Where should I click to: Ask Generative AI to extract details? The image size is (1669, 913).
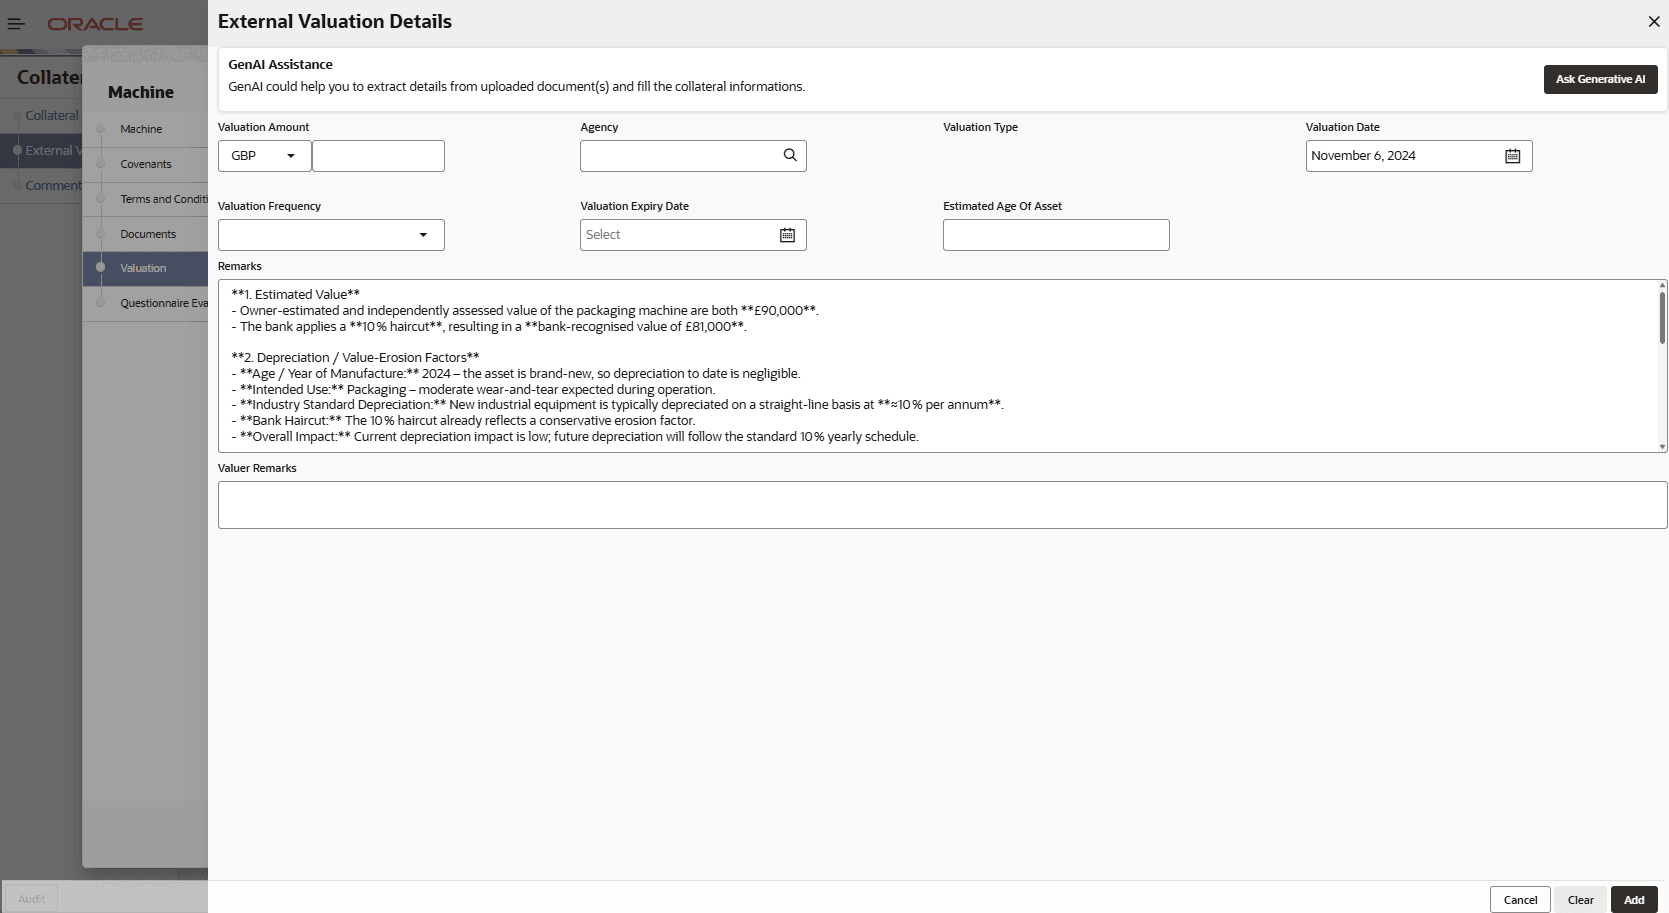pyautogui.click(x=1600, y=79)
